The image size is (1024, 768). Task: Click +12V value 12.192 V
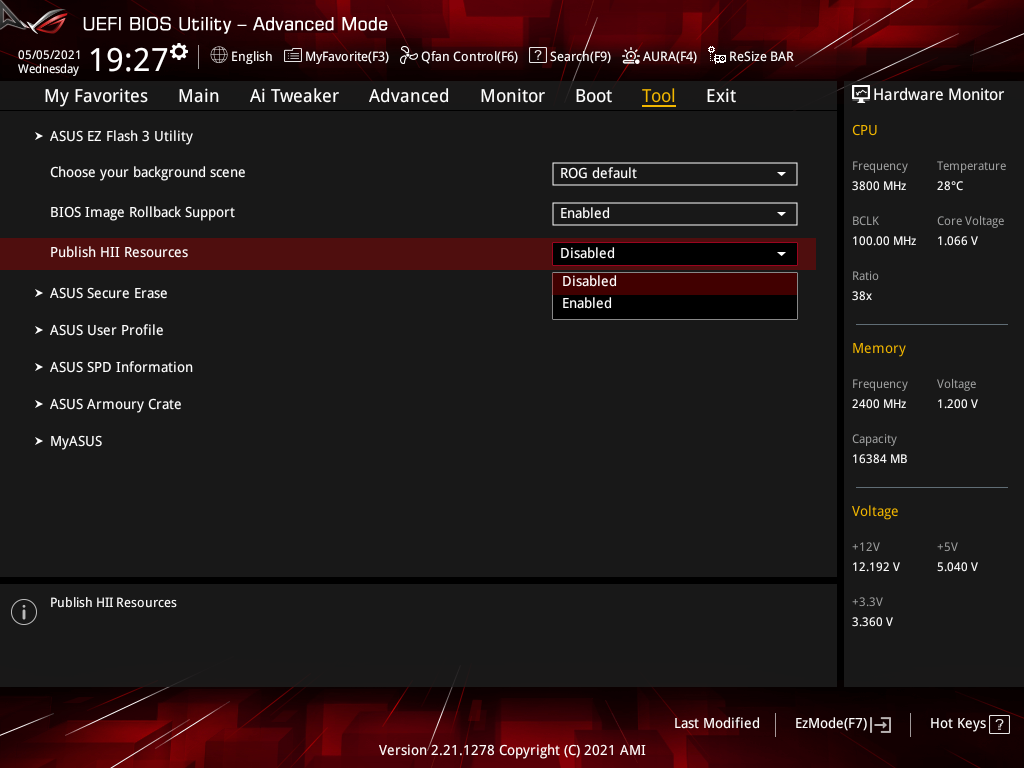875,566
